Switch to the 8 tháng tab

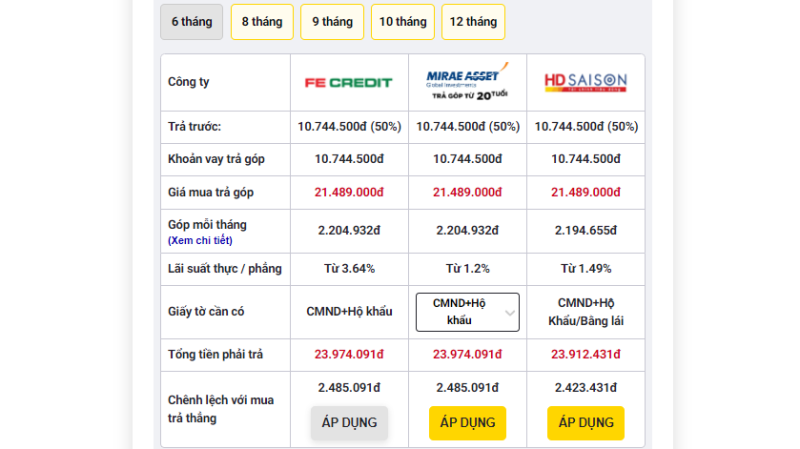pos(262,22)
